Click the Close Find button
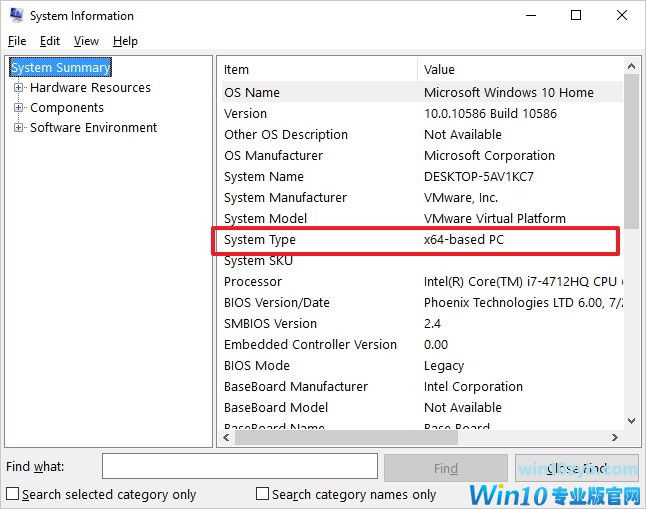The image size is (646, 509). (x=576, y=467)
